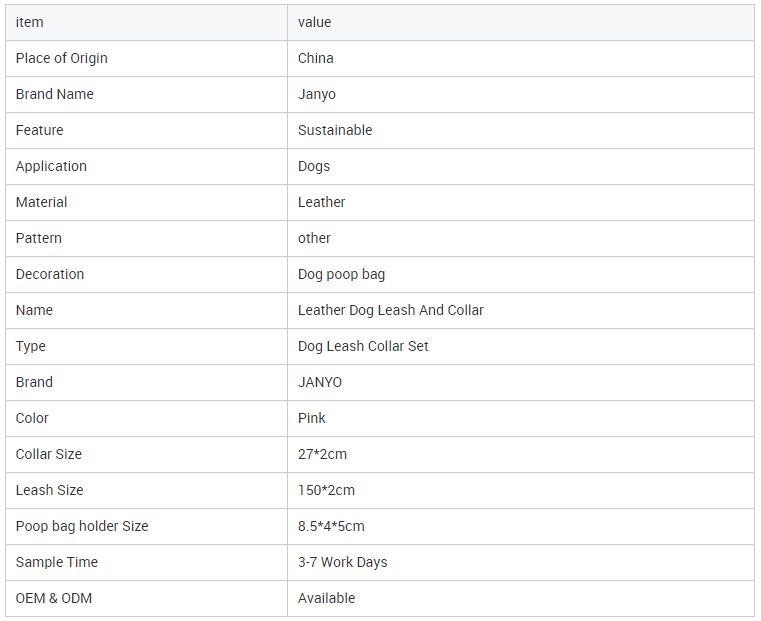
Task: Click the 'Sustainable' feature value
Action: point(335,130)
